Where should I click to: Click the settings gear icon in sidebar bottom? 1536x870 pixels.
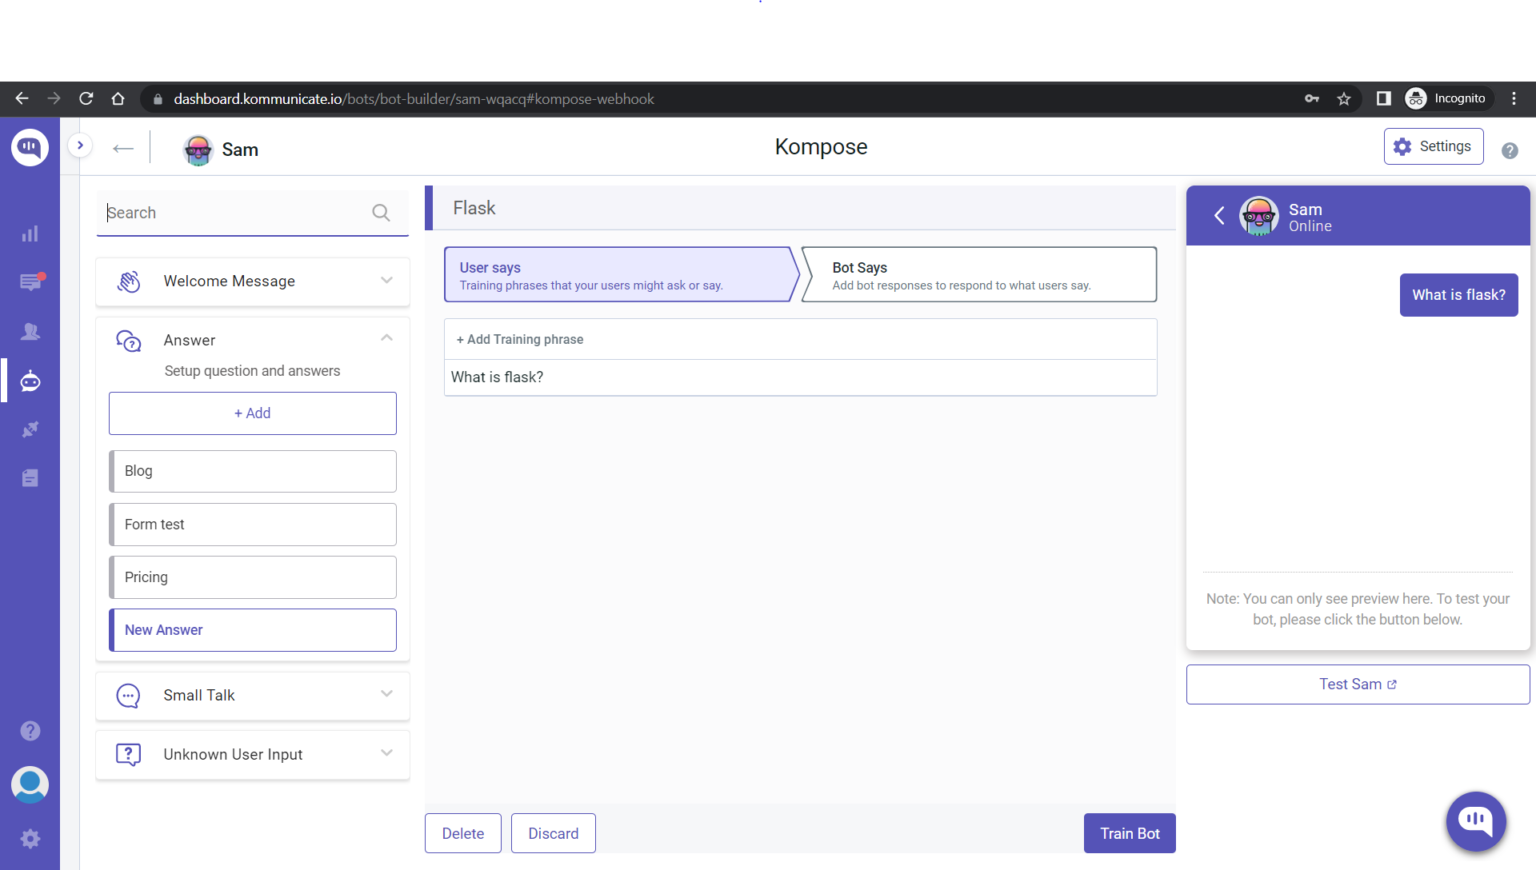(30, 839)
